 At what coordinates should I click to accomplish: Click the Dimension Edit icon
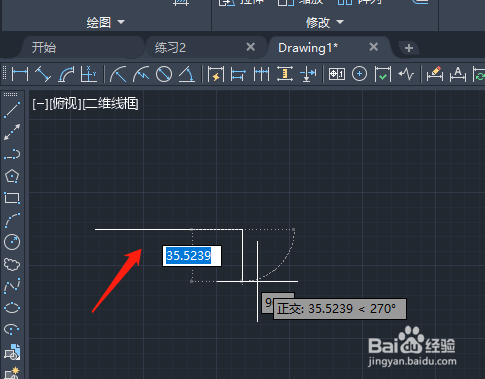435,74
